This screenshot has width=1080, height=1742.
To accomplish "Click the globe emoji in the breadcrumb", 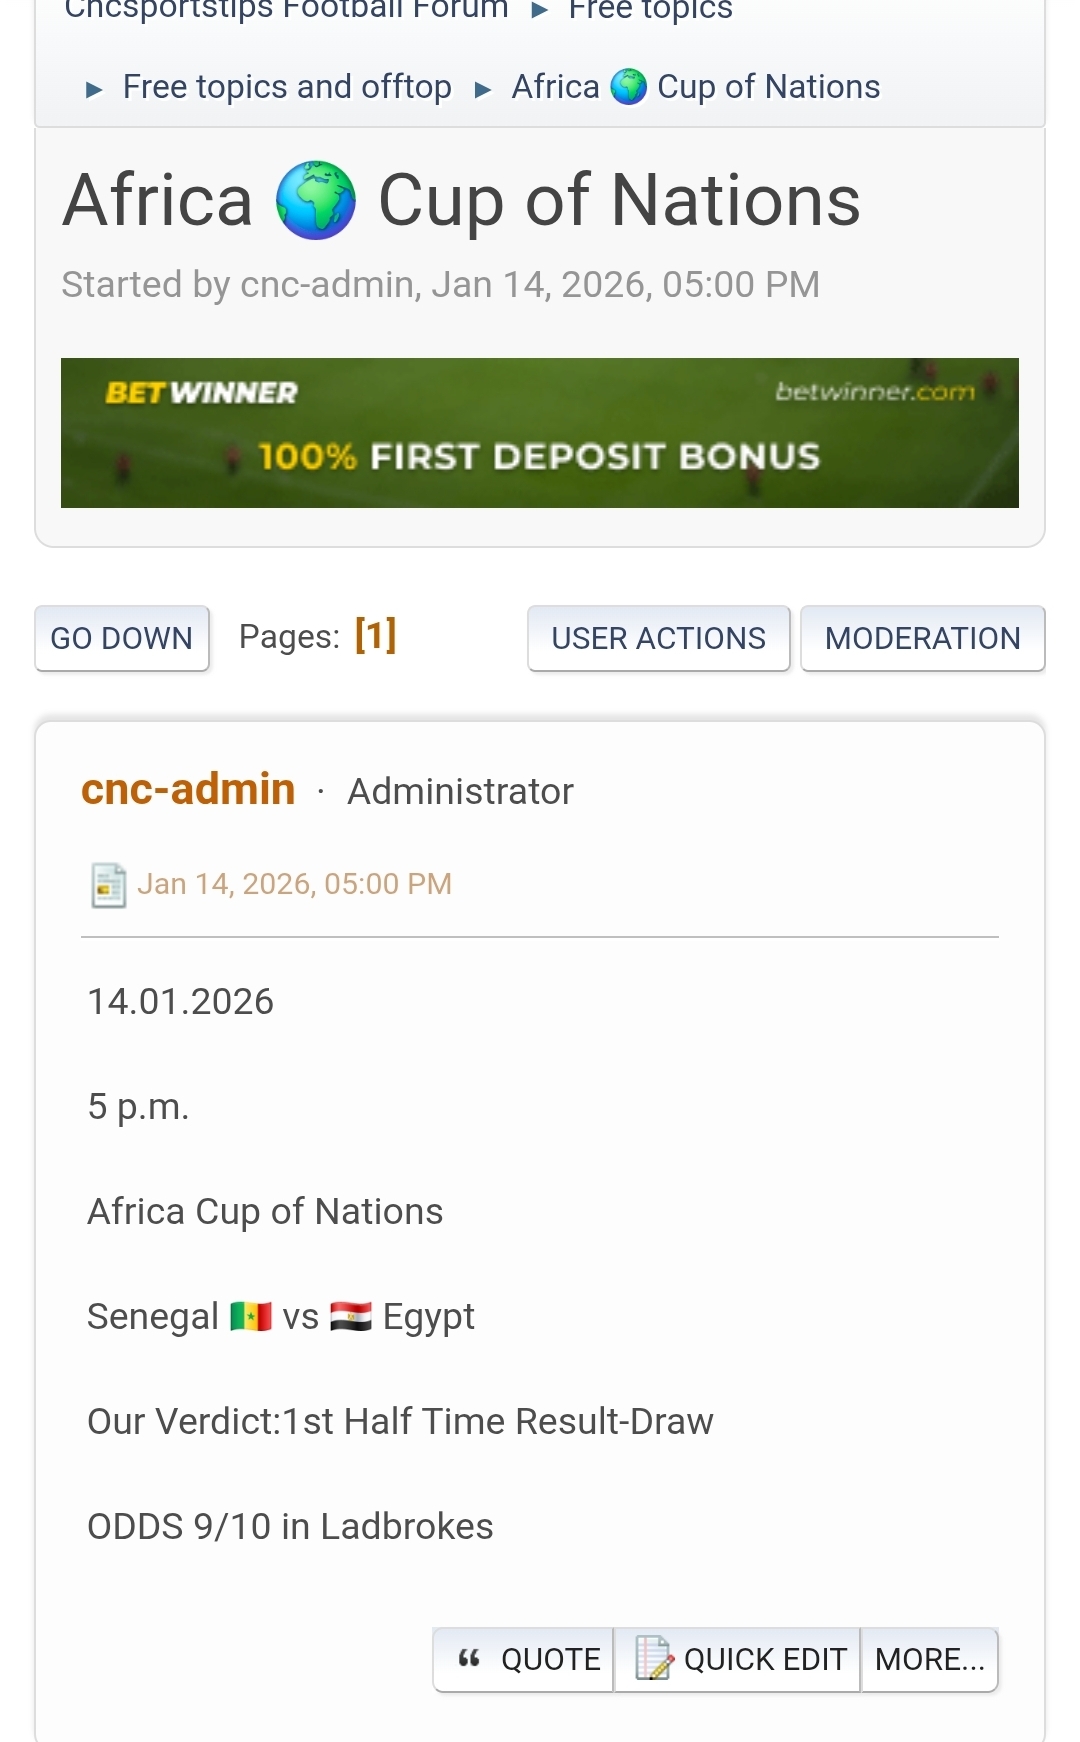I will click(x=629, y=87).
